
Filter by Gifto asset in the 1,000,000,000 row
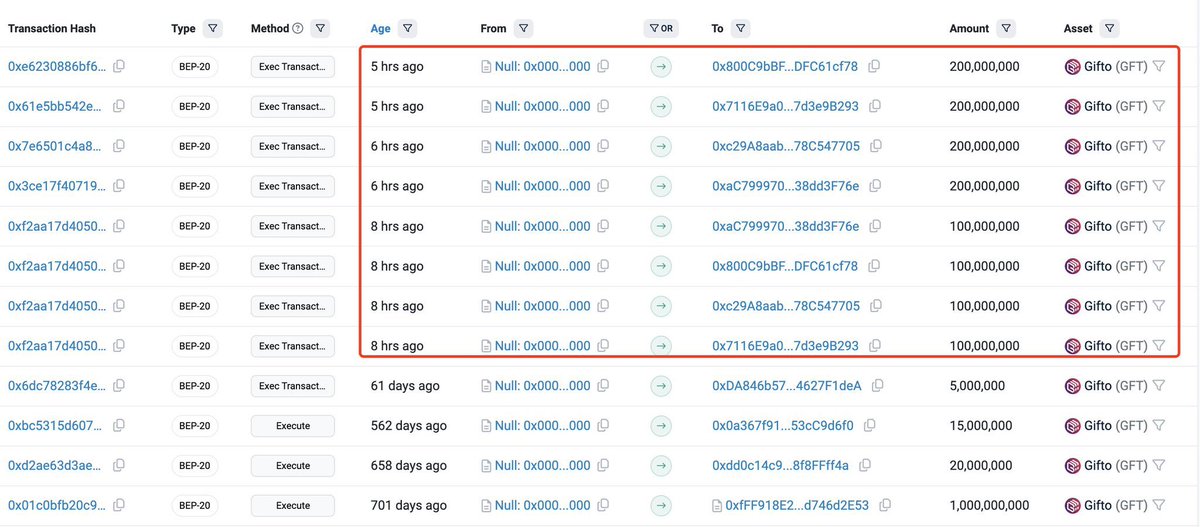(x=1158, y=506)
